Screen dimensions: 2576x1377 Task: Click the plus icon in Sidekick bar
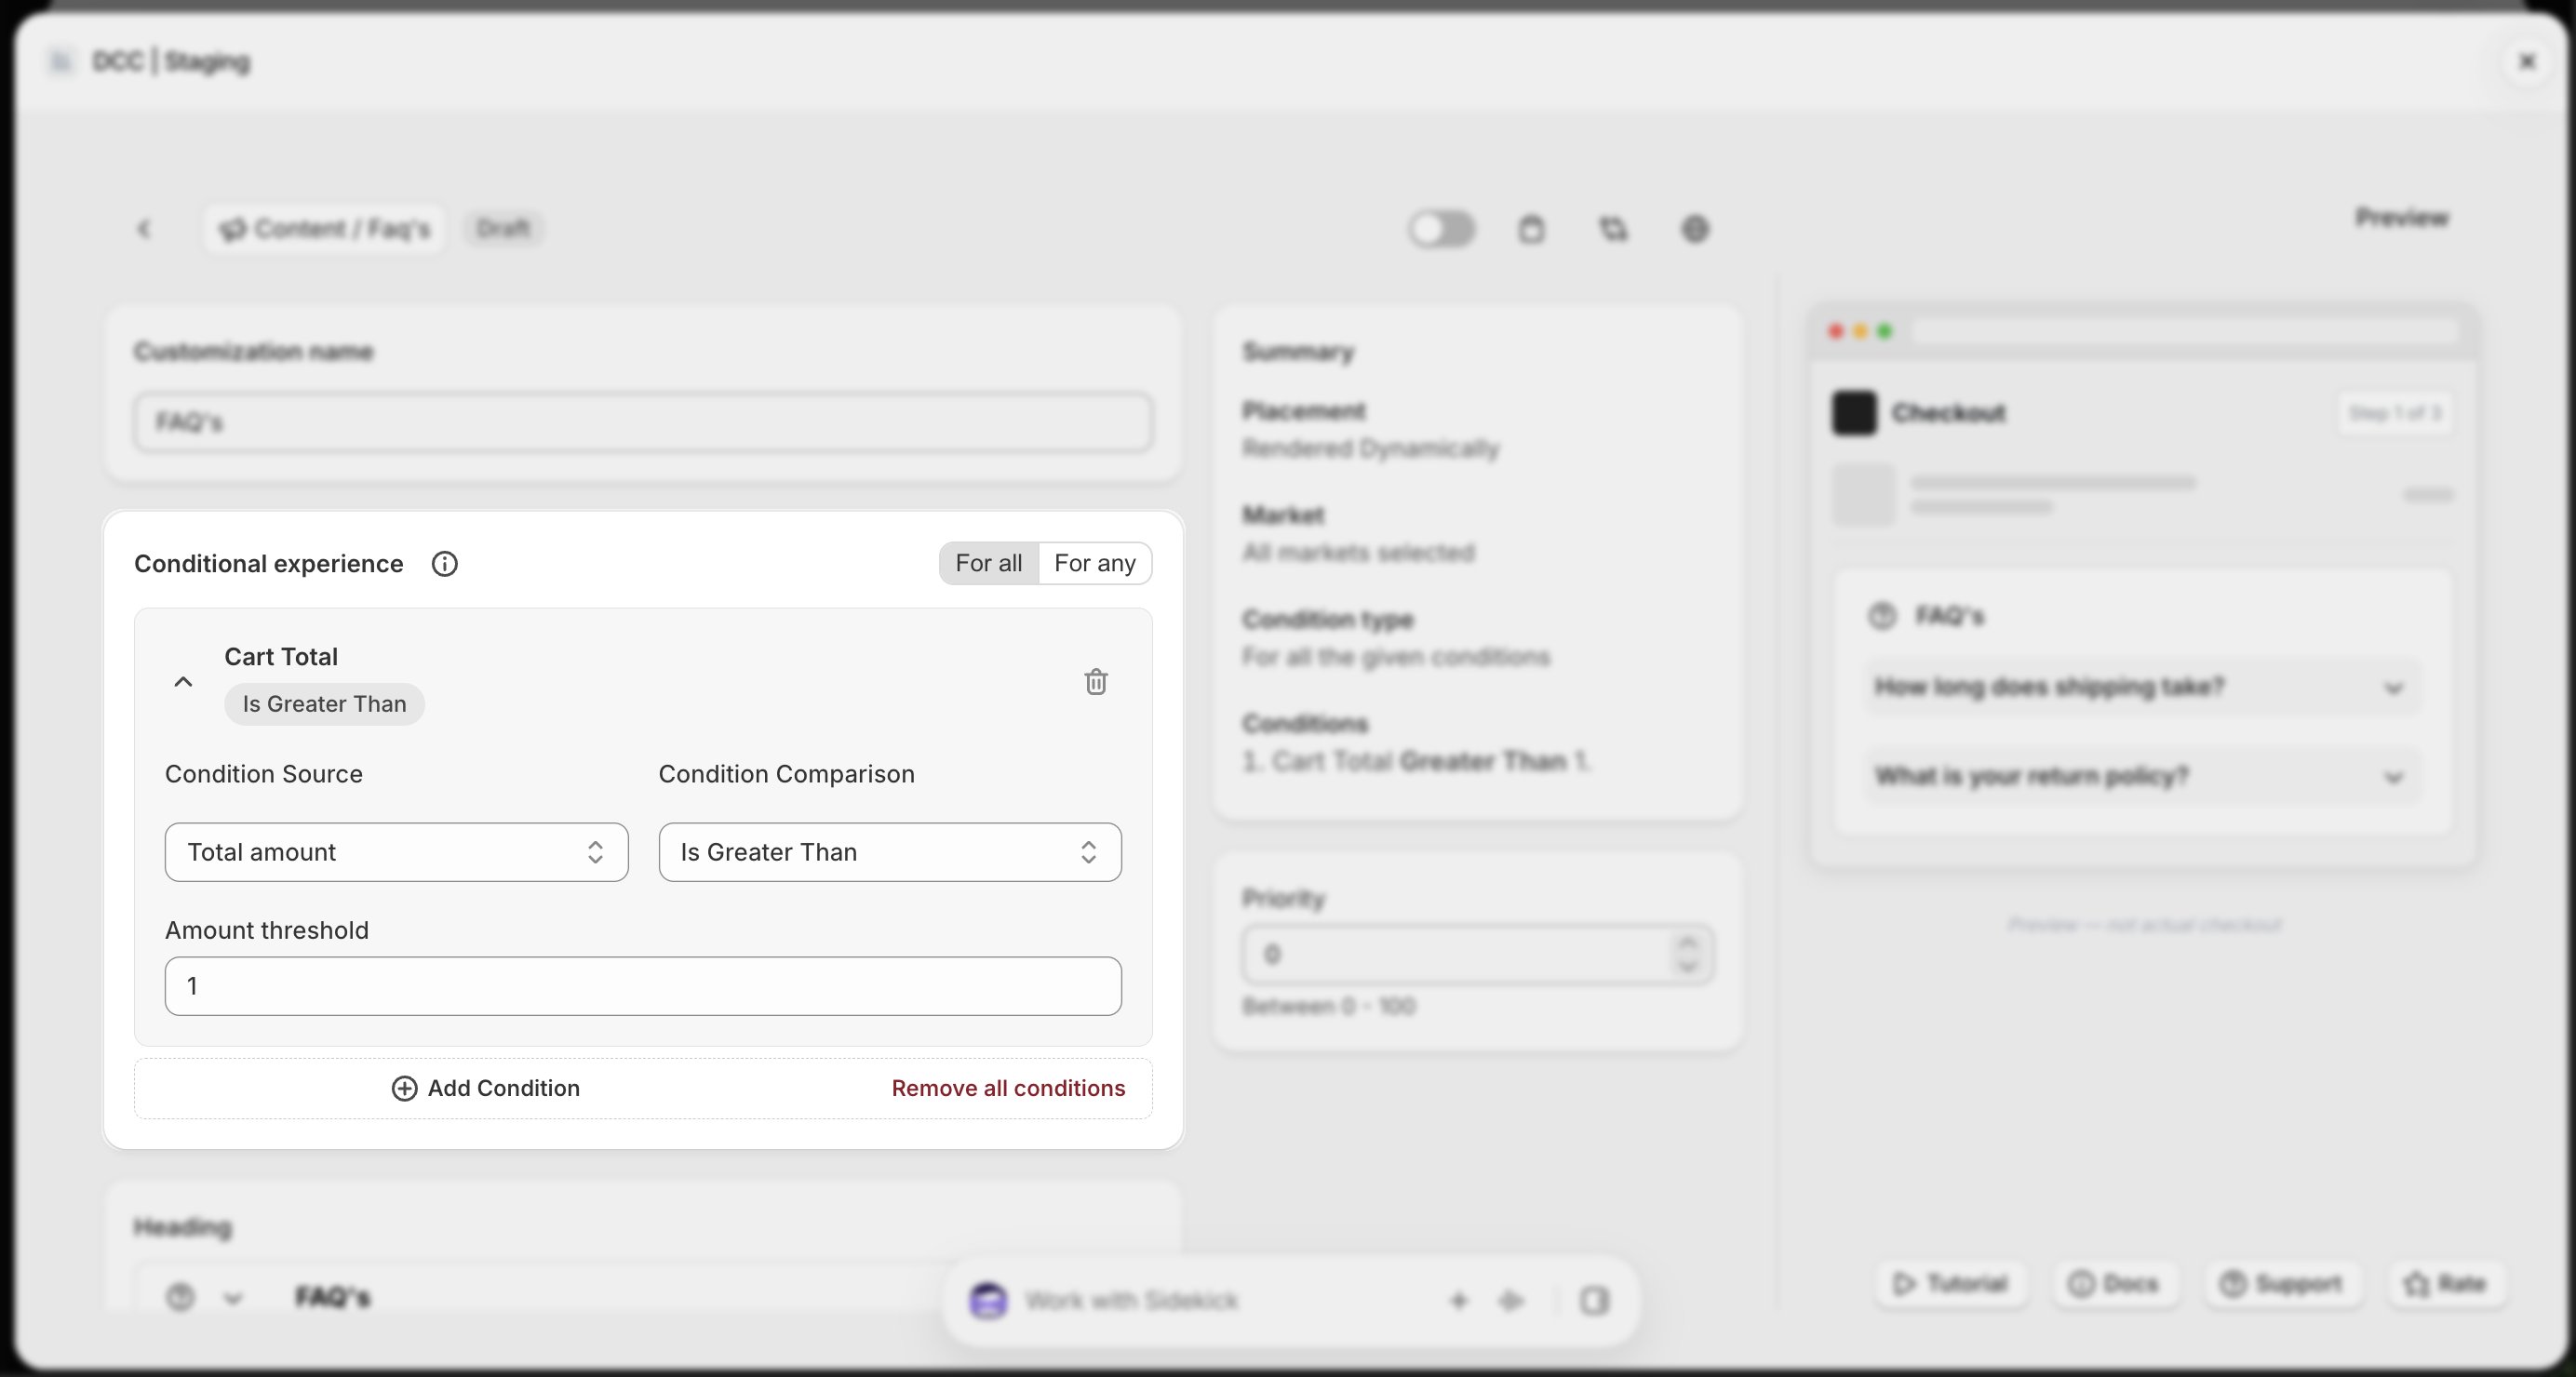pyautogui.click(x=1458, y=1301)
